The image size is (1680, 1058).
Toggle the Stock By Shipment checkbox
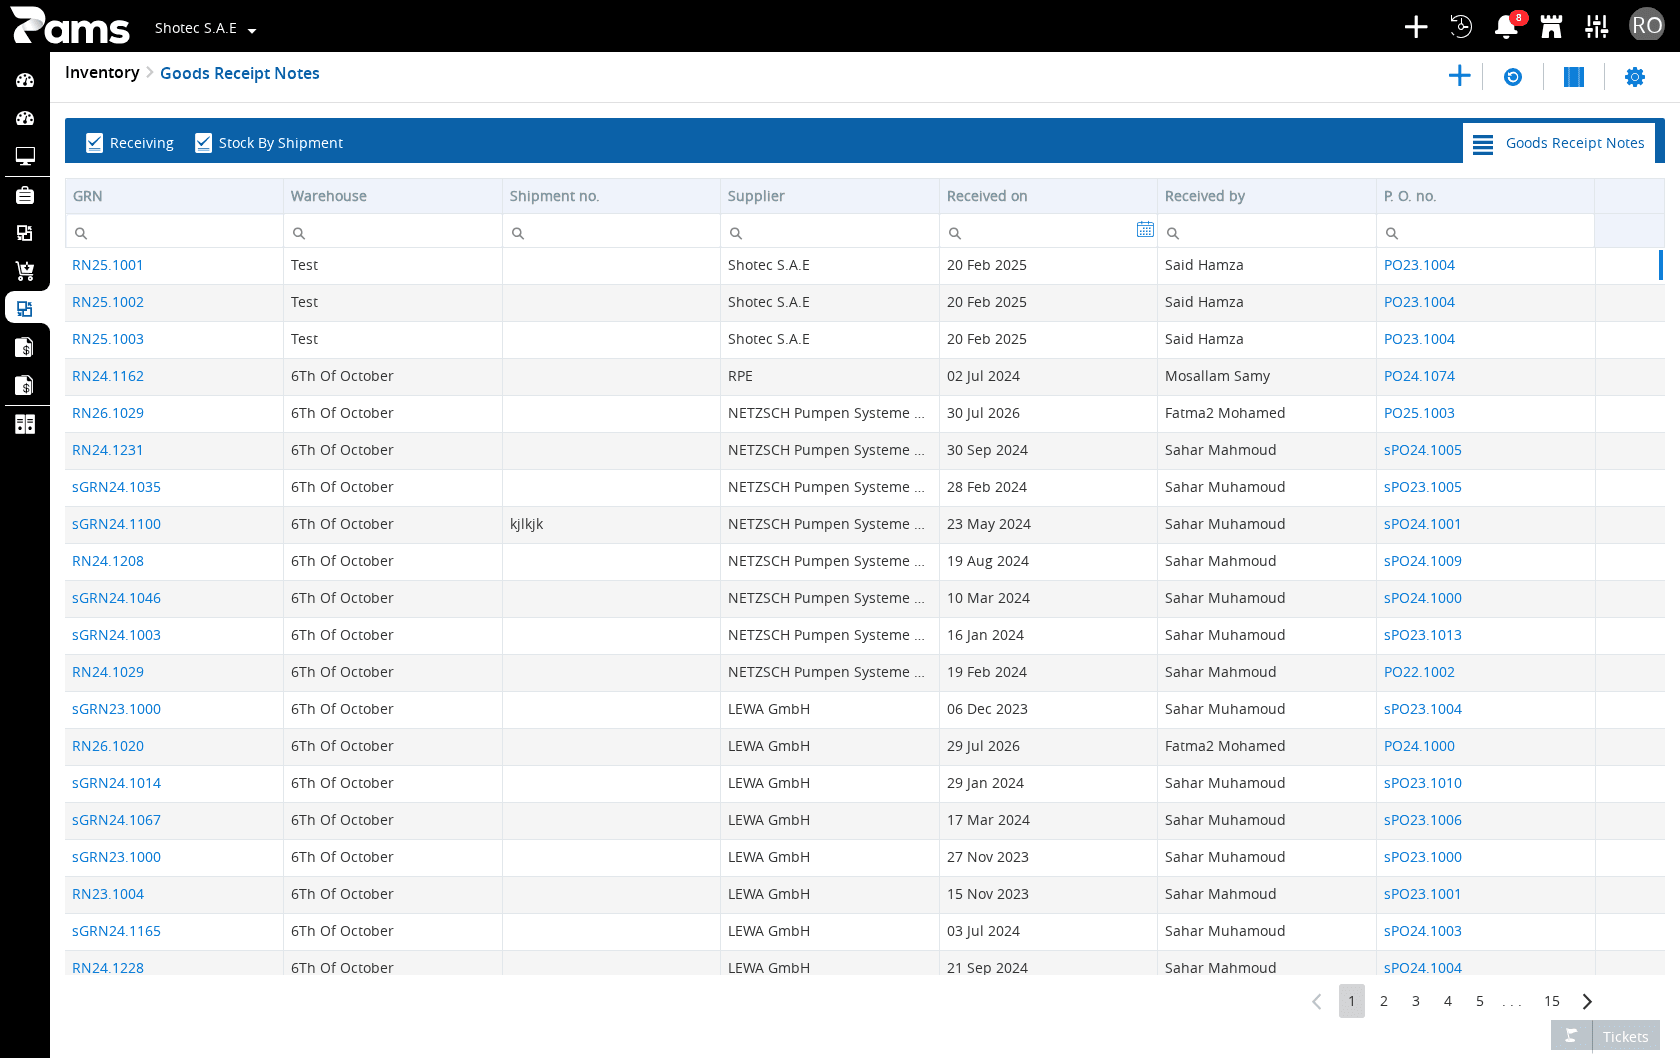[x=203, y=143]
